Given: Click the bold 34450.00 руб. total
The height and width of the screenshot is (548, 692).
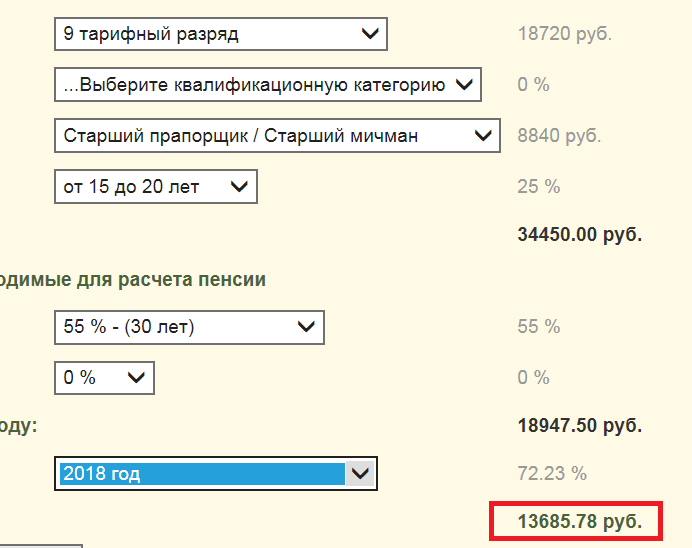Looking at the screenshot, I should [580, 235].
